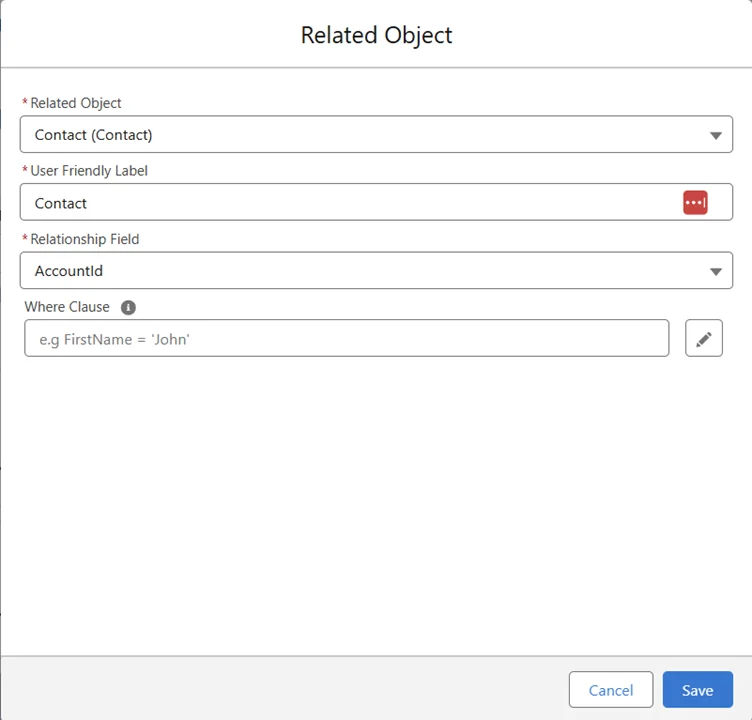The width and height of the screenshot is (752, 720).
Task: Click the placeholder e.g FirstName = 'John'
Action: click(115, 340)
